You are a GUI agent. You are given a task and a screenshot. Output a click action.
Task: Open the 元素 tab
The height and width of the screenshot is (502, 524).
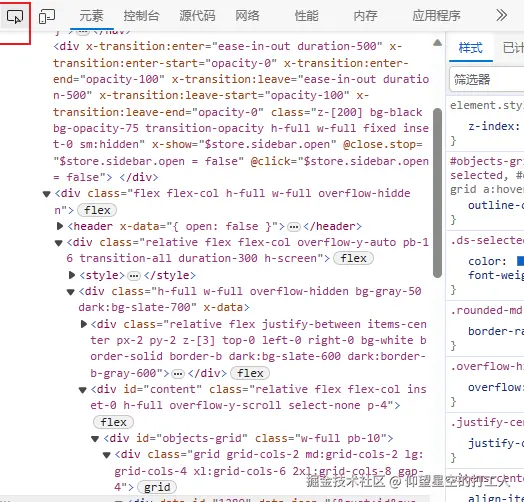[x=92, y=16]
